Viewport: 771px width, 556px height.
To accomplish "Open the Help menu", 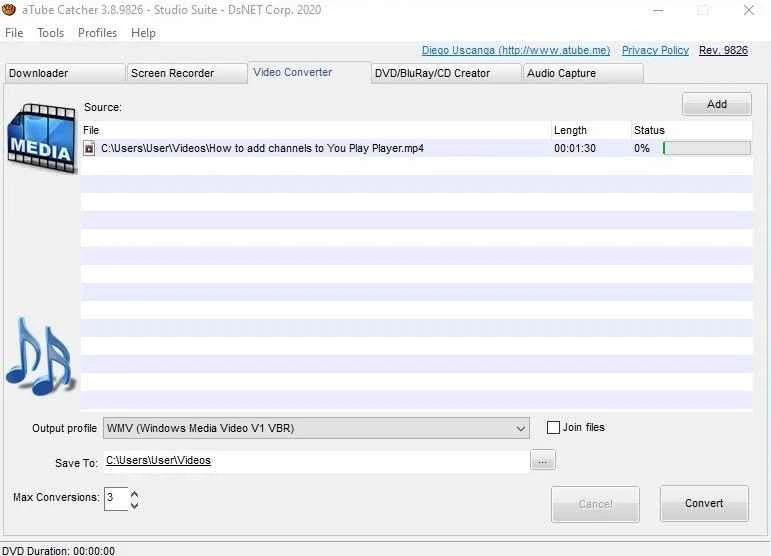I will click(x=143, y=33).
